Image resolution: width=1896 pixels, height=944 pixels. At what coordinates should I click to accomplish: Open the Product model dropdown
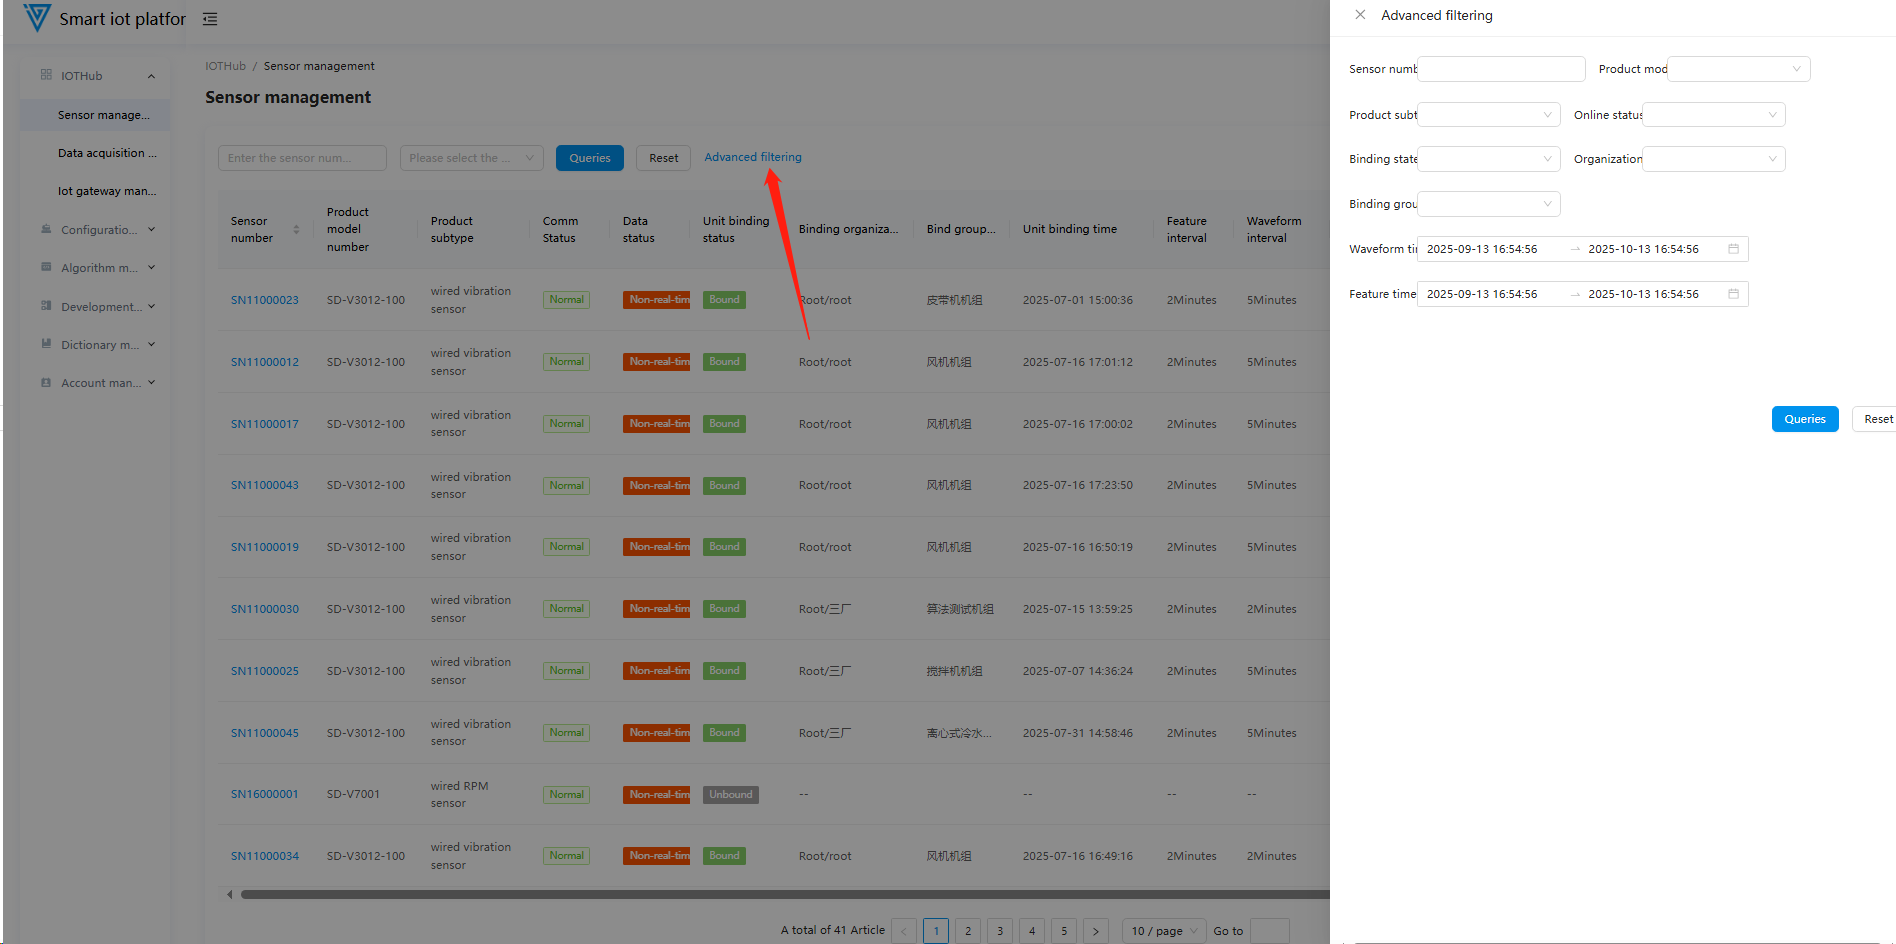1738,69
